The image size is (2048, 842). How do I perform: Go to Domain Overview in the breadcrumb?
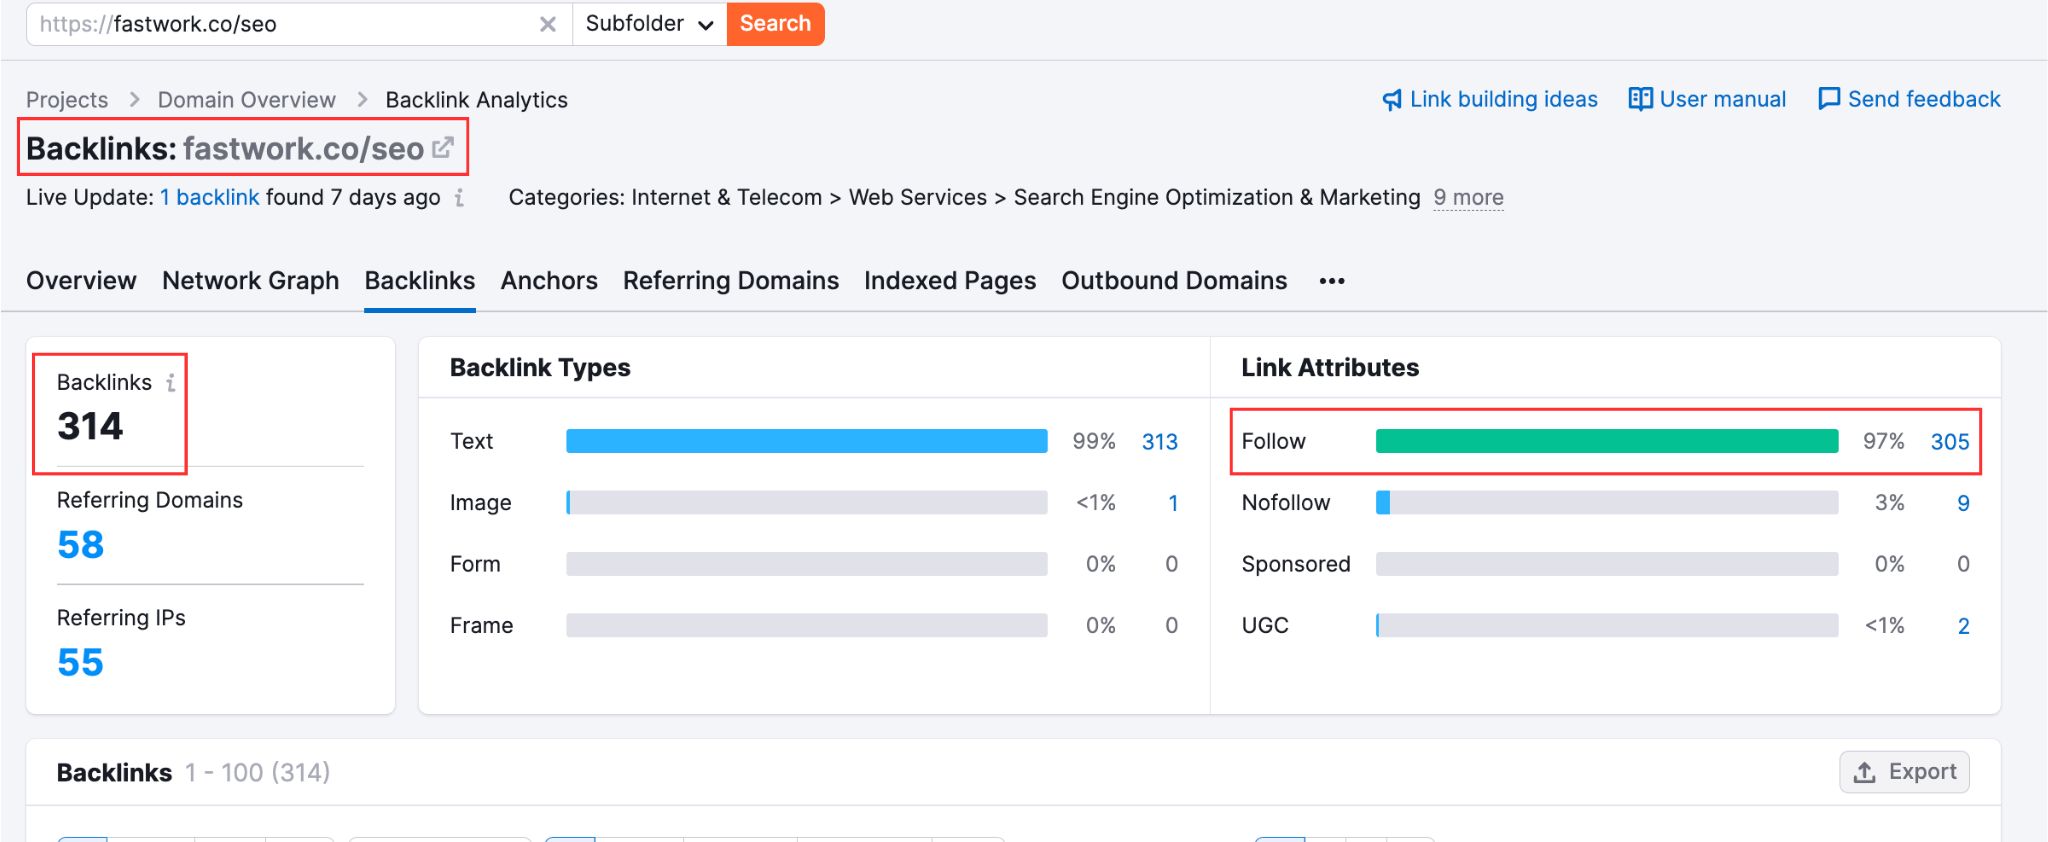[247, 100]
